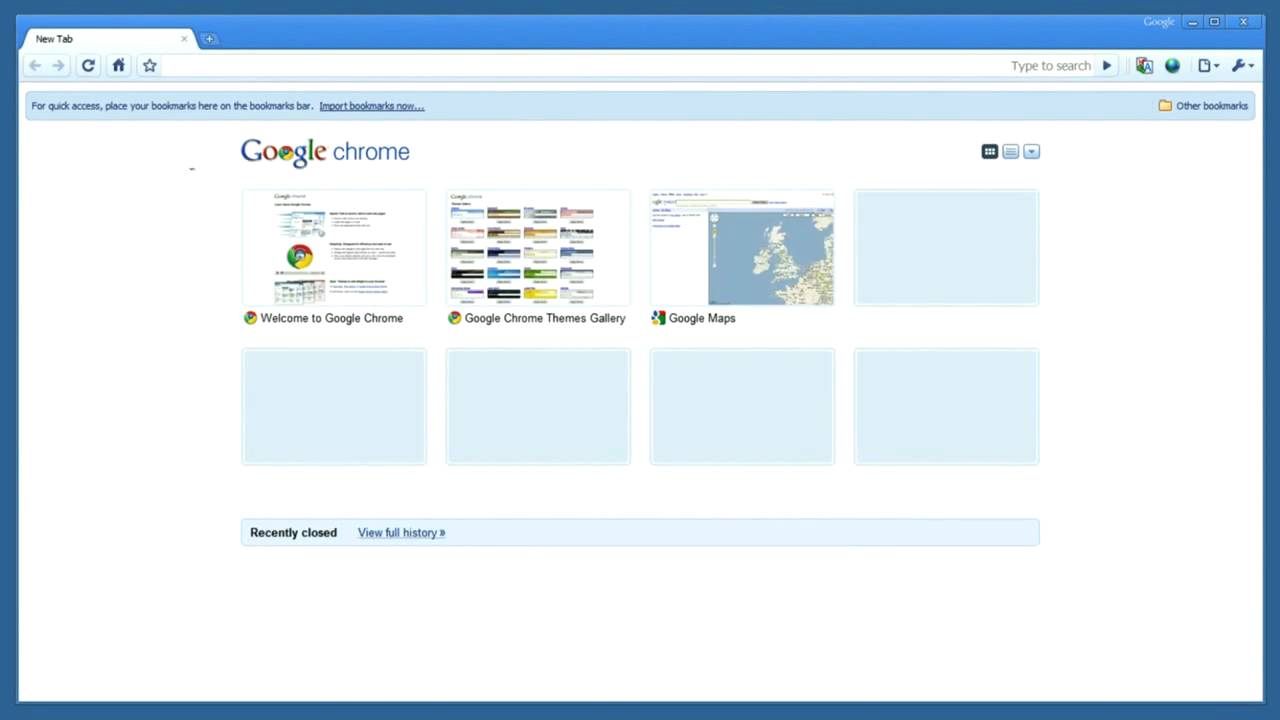The height and width of the screenshot is (720, 1280).
Task: Close the New Tab tab
Action: (x=184, y=39)
